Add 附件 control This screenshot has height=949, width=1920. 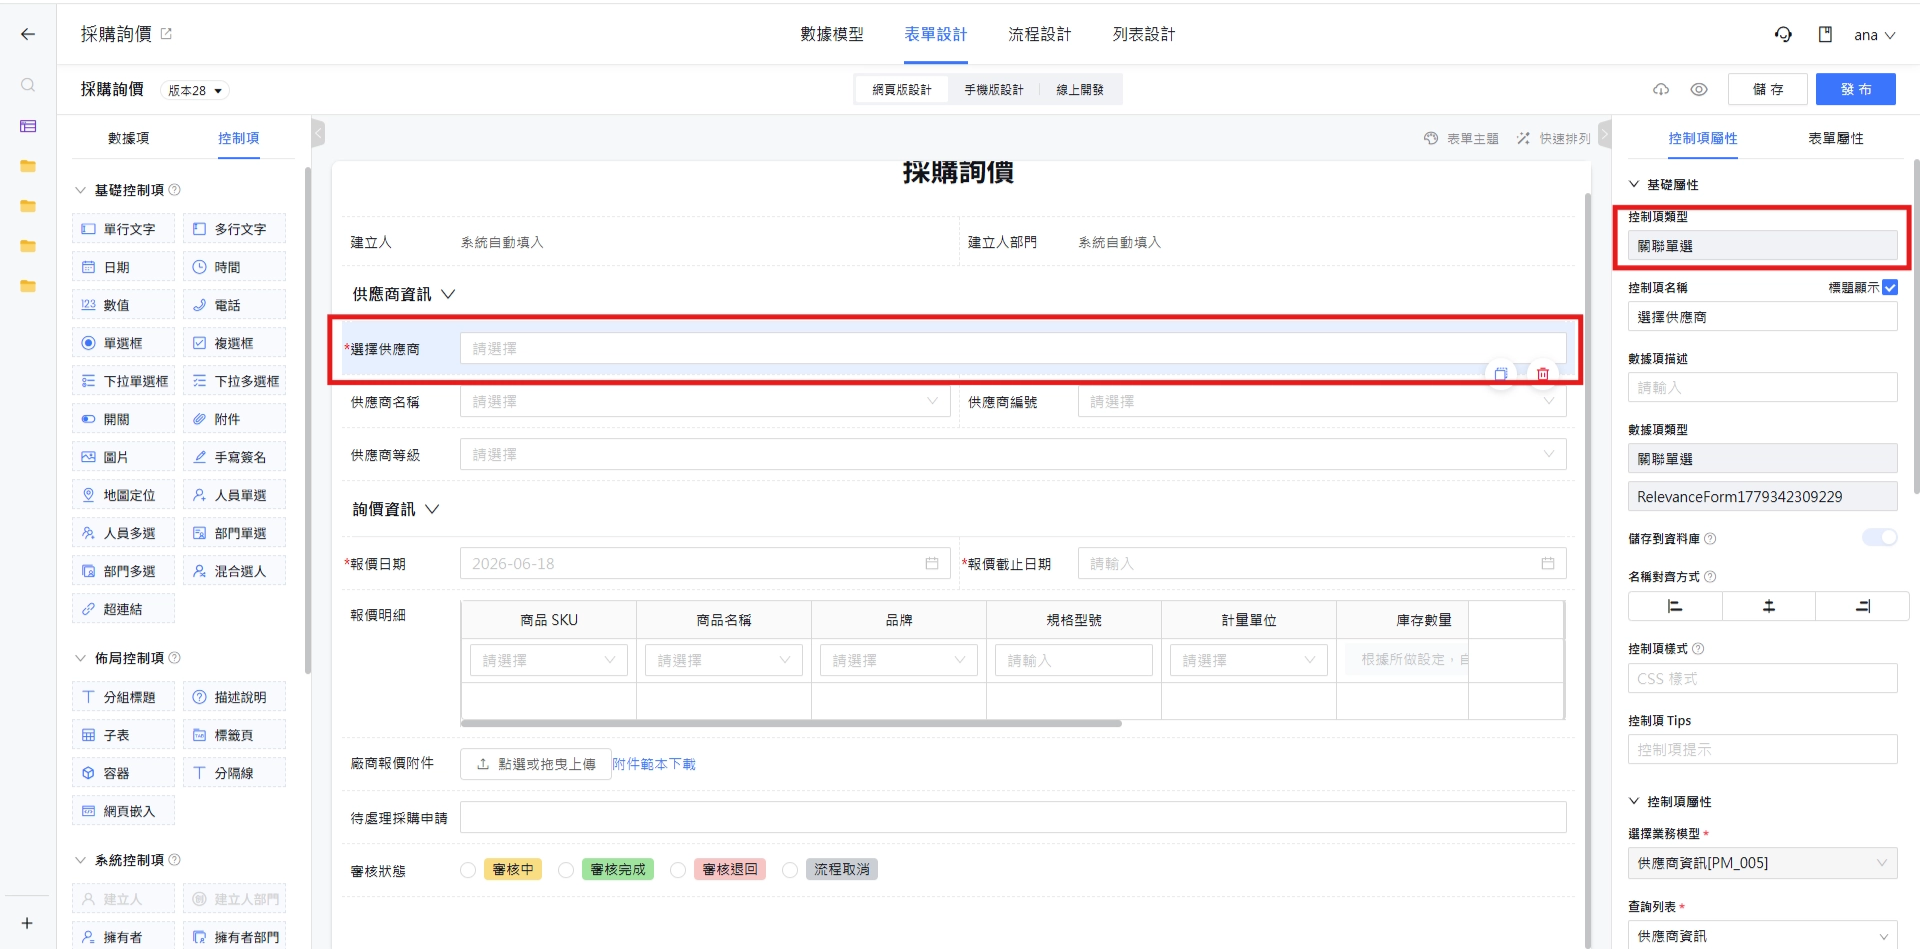pyautogui.click(x=234, y=419)
